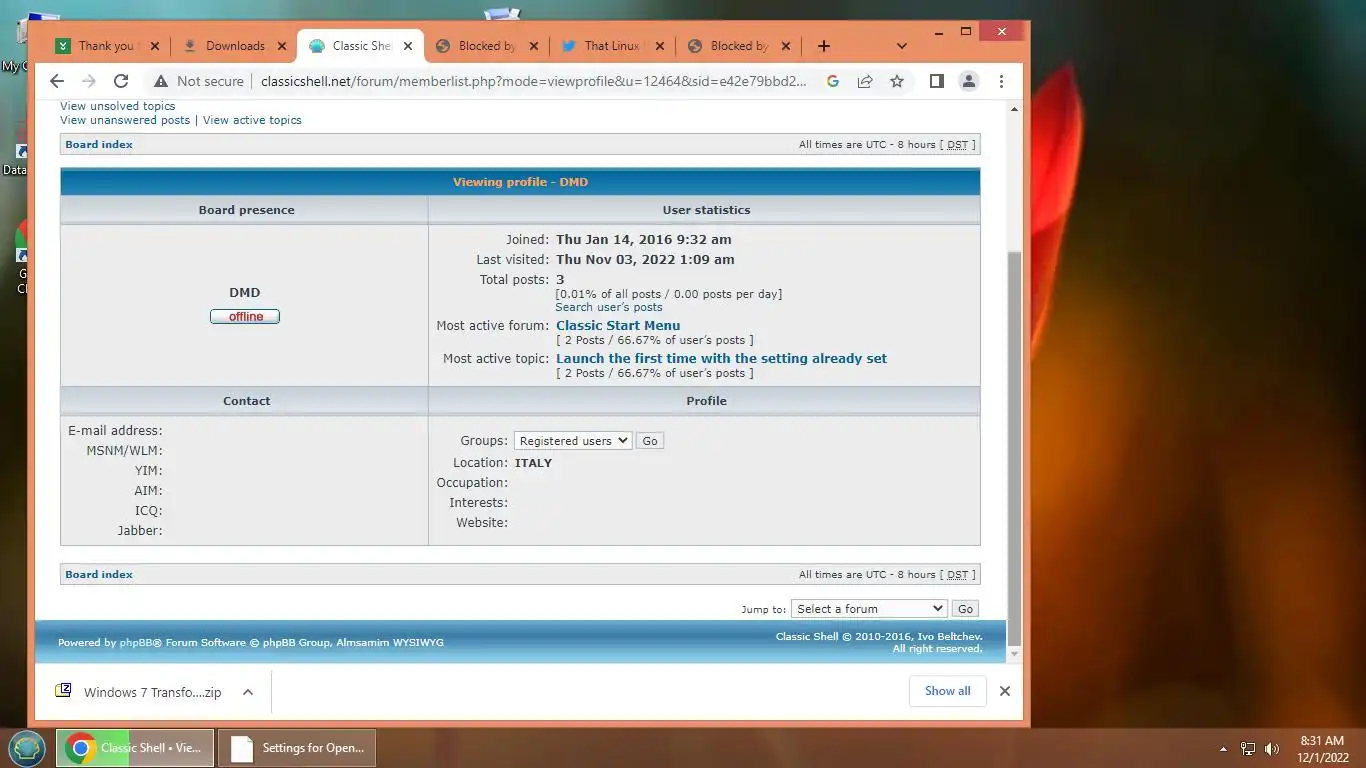1366x768 pixels.
Task: Expand the tab search chevron
Action: click(x=901, y=46)
